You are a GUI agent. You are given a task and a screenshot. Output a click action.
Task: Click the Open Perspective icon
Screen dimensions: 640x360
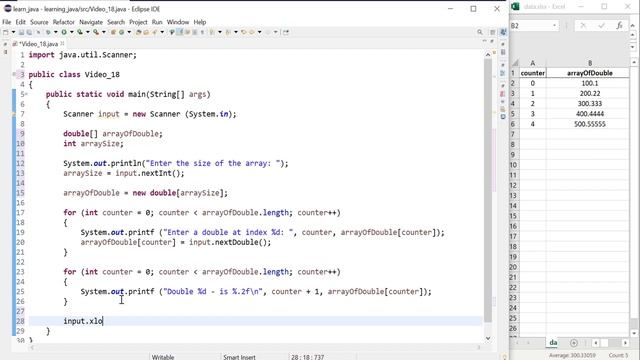click(x=493, y=32)
